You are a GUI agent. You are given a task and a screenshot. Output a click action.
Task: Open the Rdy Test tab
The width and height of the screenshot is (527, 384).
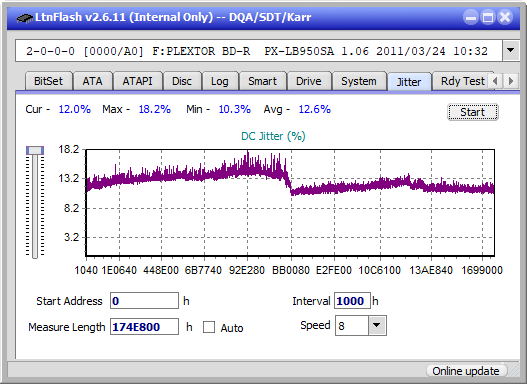[x=462, y=81]
